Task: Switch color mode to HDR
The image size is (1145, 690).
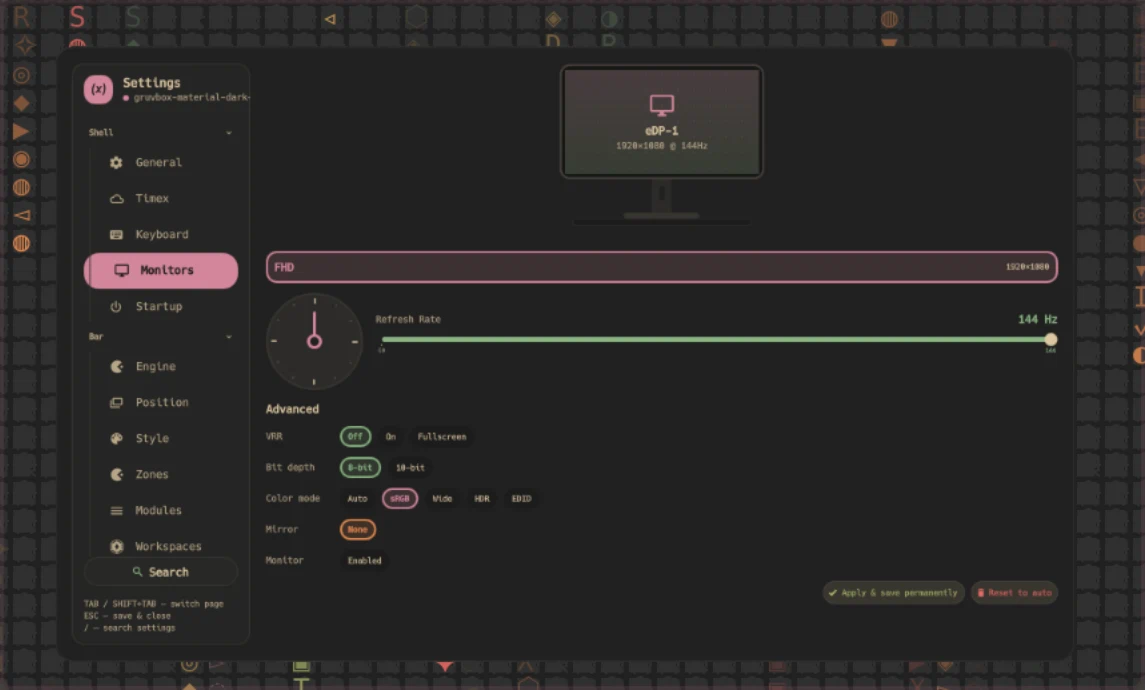Action: pos(482,499)
